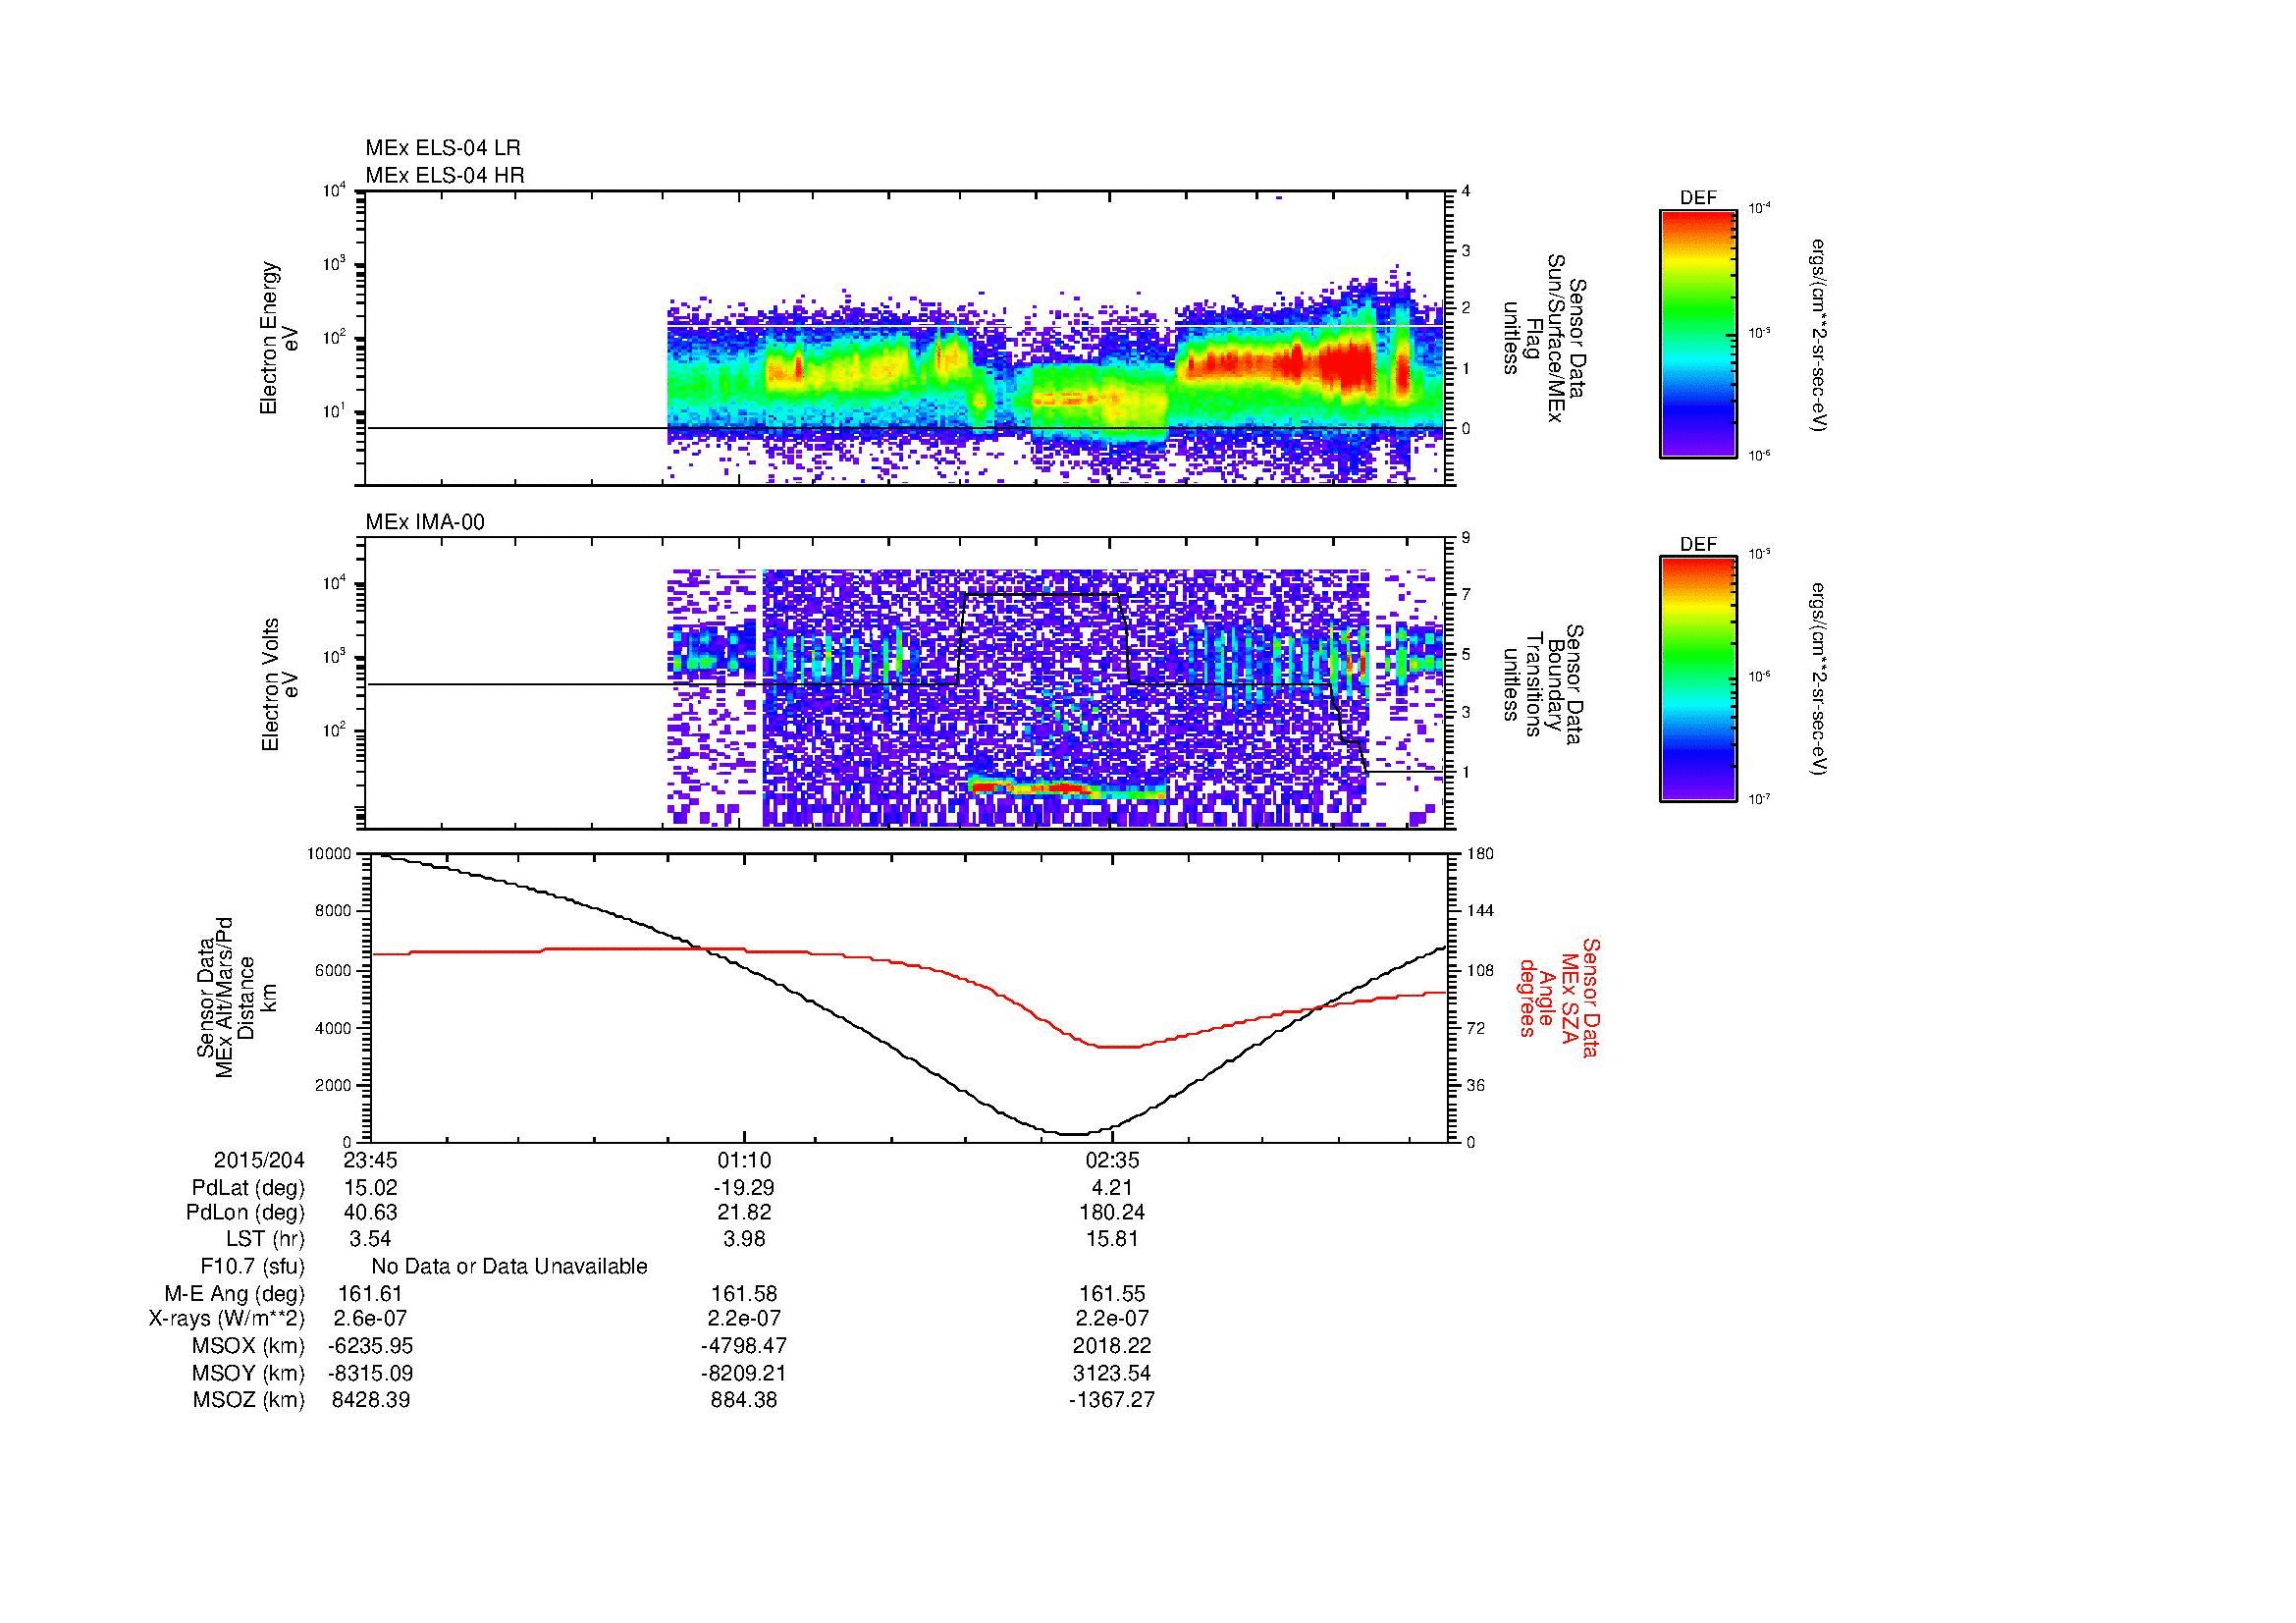Click the 'Electron Energy eV' axis label
2296x1623 pixels.
click(280, 338)
